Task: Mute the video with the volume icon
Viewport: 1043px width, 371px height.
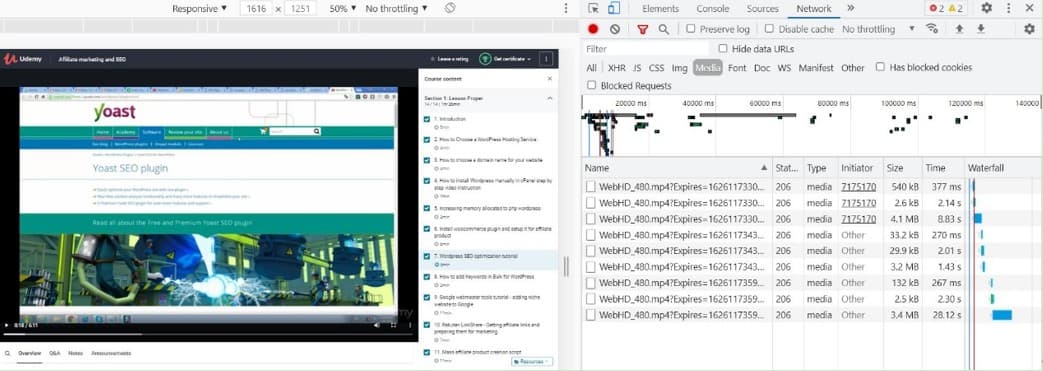Action: click(x=377, y=325)
